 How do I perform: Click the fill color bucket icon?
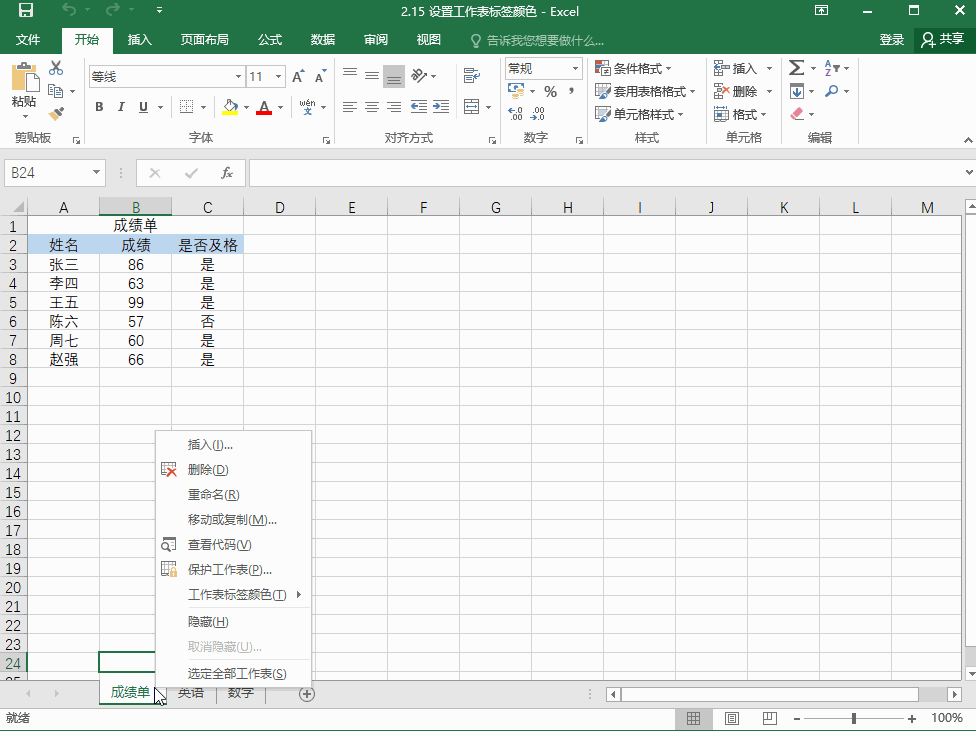coord(230,107)
